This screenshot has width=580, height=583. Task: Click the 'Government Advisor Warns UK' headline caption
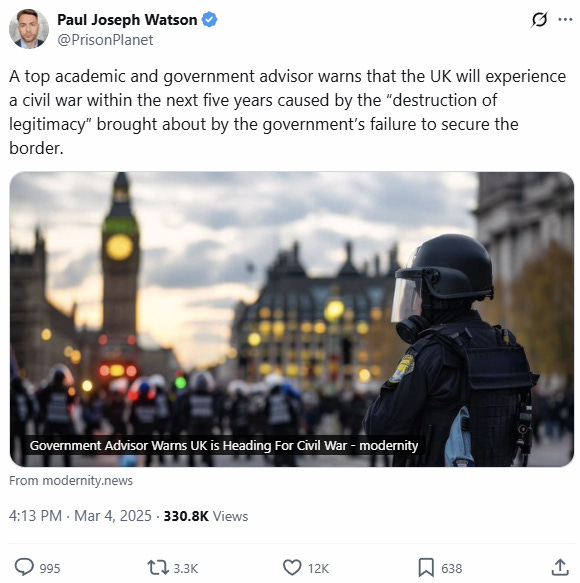(224, 445)
